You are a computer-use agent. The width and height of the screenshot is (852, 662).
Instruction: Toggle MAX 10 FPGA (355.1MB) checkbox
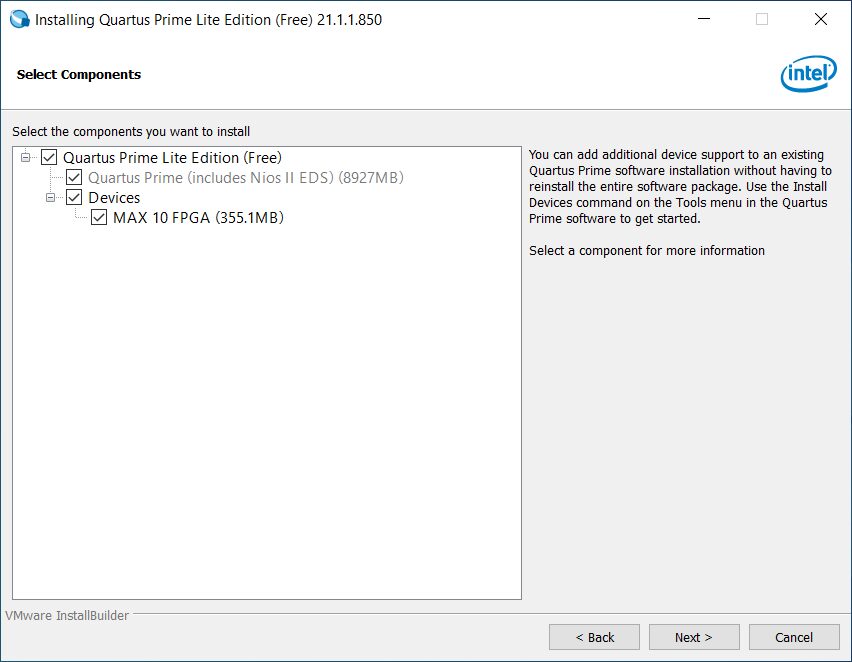[x=99, y=217]
